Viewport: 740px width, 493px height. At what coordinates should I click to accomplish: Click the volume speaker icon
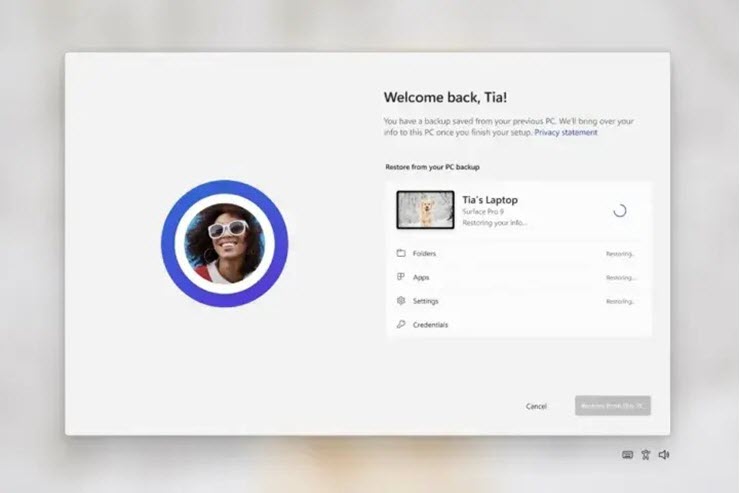point(664,454)
